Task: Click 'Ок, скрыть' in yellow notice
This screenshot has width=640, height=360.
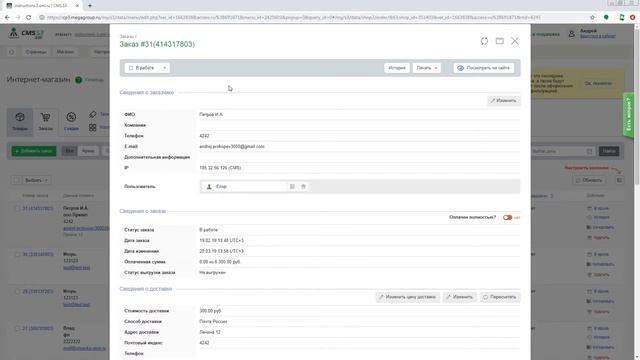Action: [598, 83]
